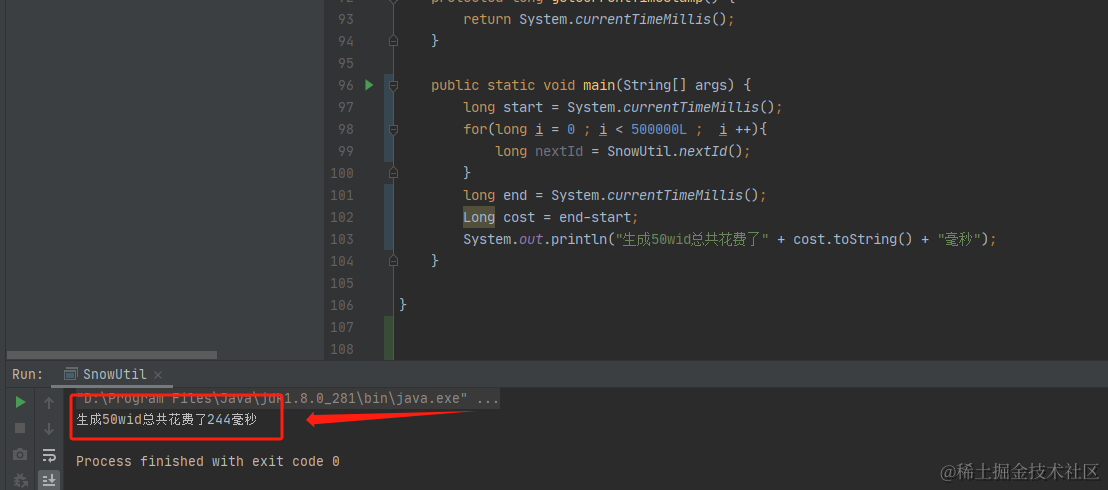Click the '生成50wid总共花费了244毫秒' output line
Screen dimensions: 1108x490
coord(166,420)
